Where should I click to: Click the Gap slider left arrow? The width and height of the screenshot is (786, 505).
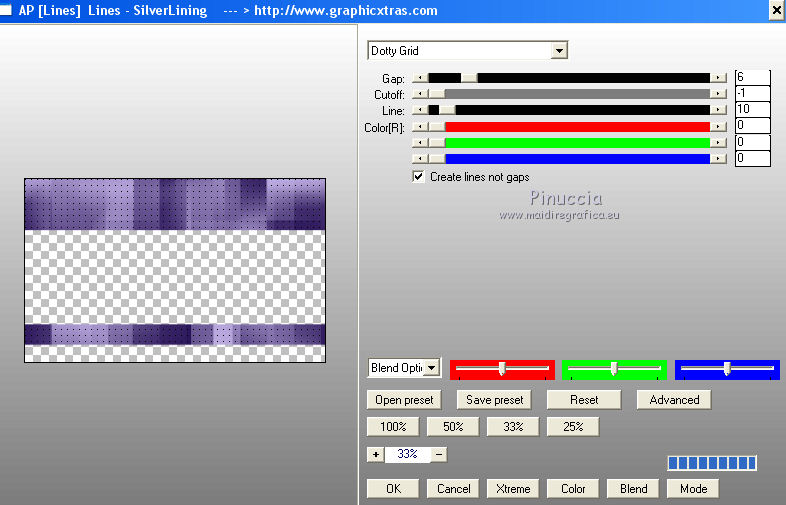click(x=420, y=78)
